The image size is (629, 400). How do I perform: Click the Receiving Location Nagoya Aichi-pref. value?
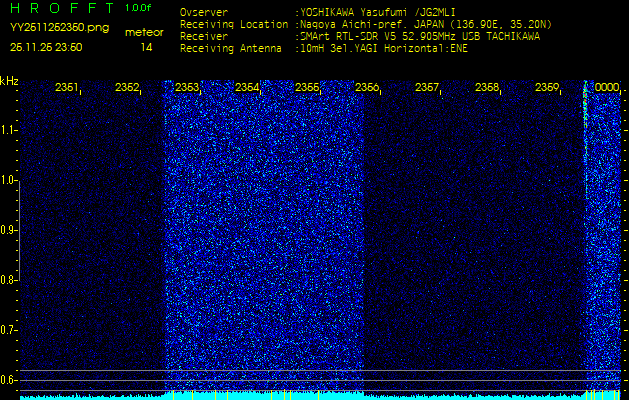426,24
